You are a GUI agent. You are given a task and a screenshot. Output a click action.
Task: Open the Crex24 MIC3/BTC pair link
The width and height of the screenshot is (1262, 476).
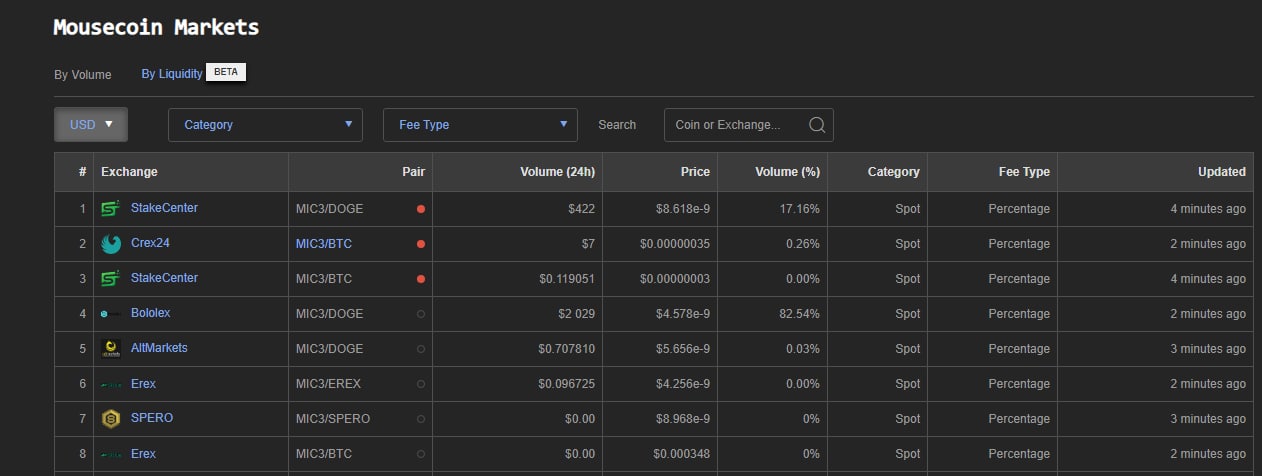(324, 244)
